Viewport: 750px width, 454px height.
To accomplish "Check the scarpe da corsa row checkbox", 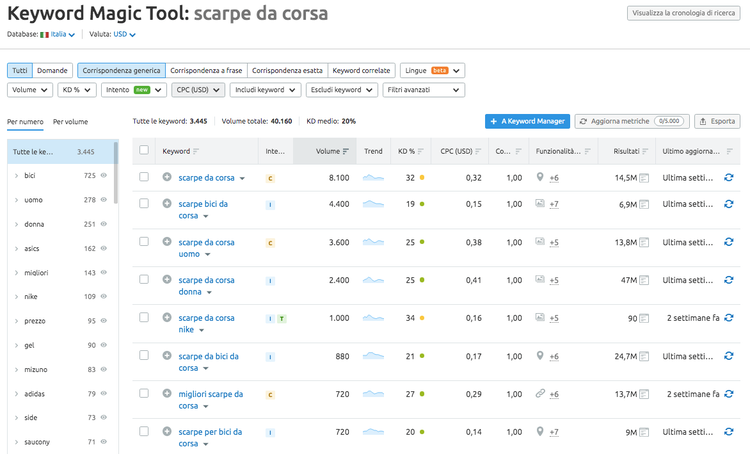I will (x=144, y=177).
